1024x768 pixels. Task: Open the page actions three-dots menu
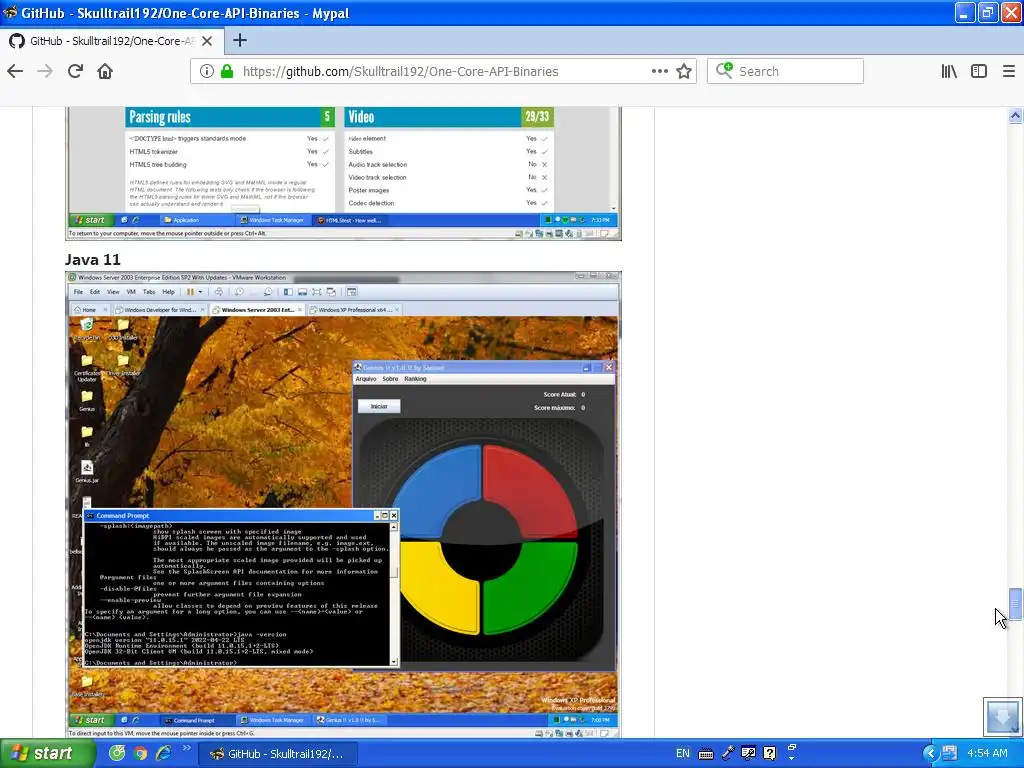tap(660, 71)
